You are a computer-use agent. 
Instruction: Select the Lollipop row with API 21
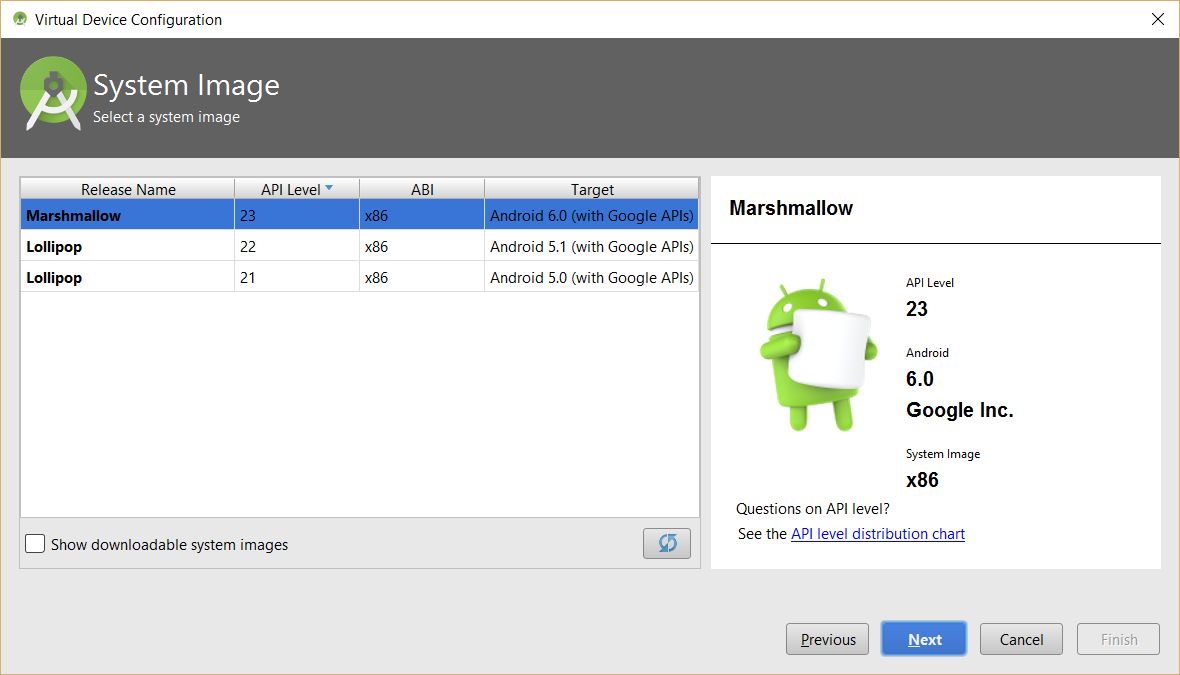coord(360,277)
